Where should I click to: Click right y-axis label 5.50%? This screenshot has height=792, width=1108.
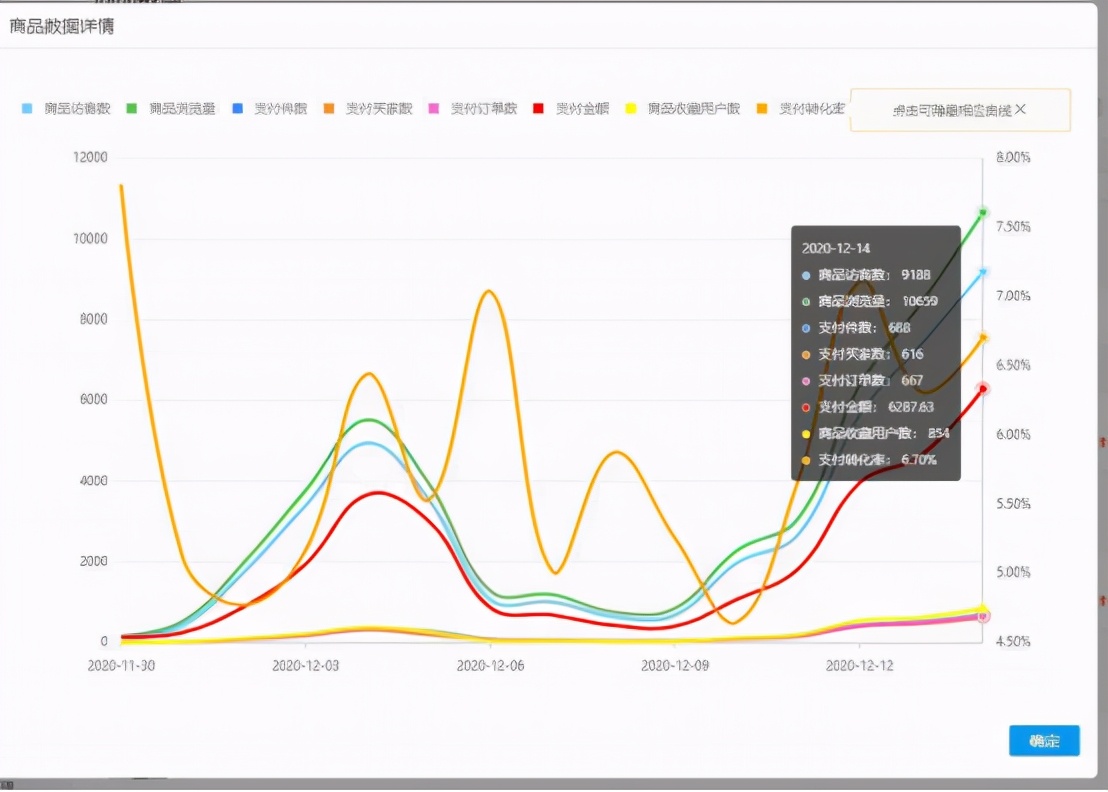tap(1013, 503)
